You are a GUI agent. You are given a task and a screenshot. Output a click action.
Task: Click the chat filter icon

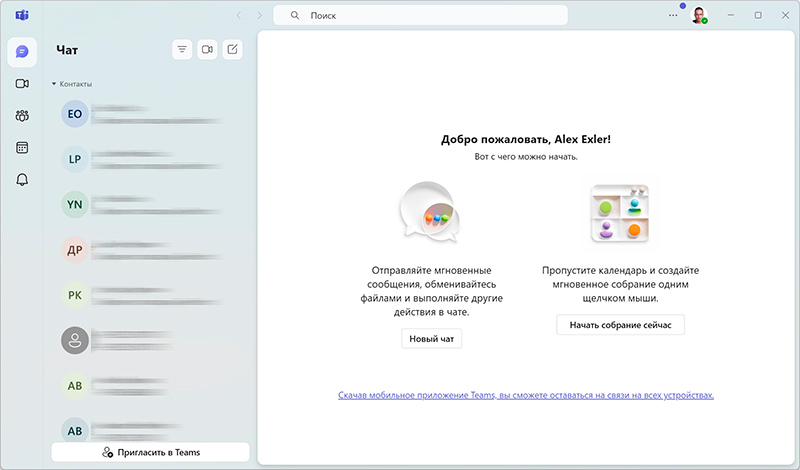[182, 49]
